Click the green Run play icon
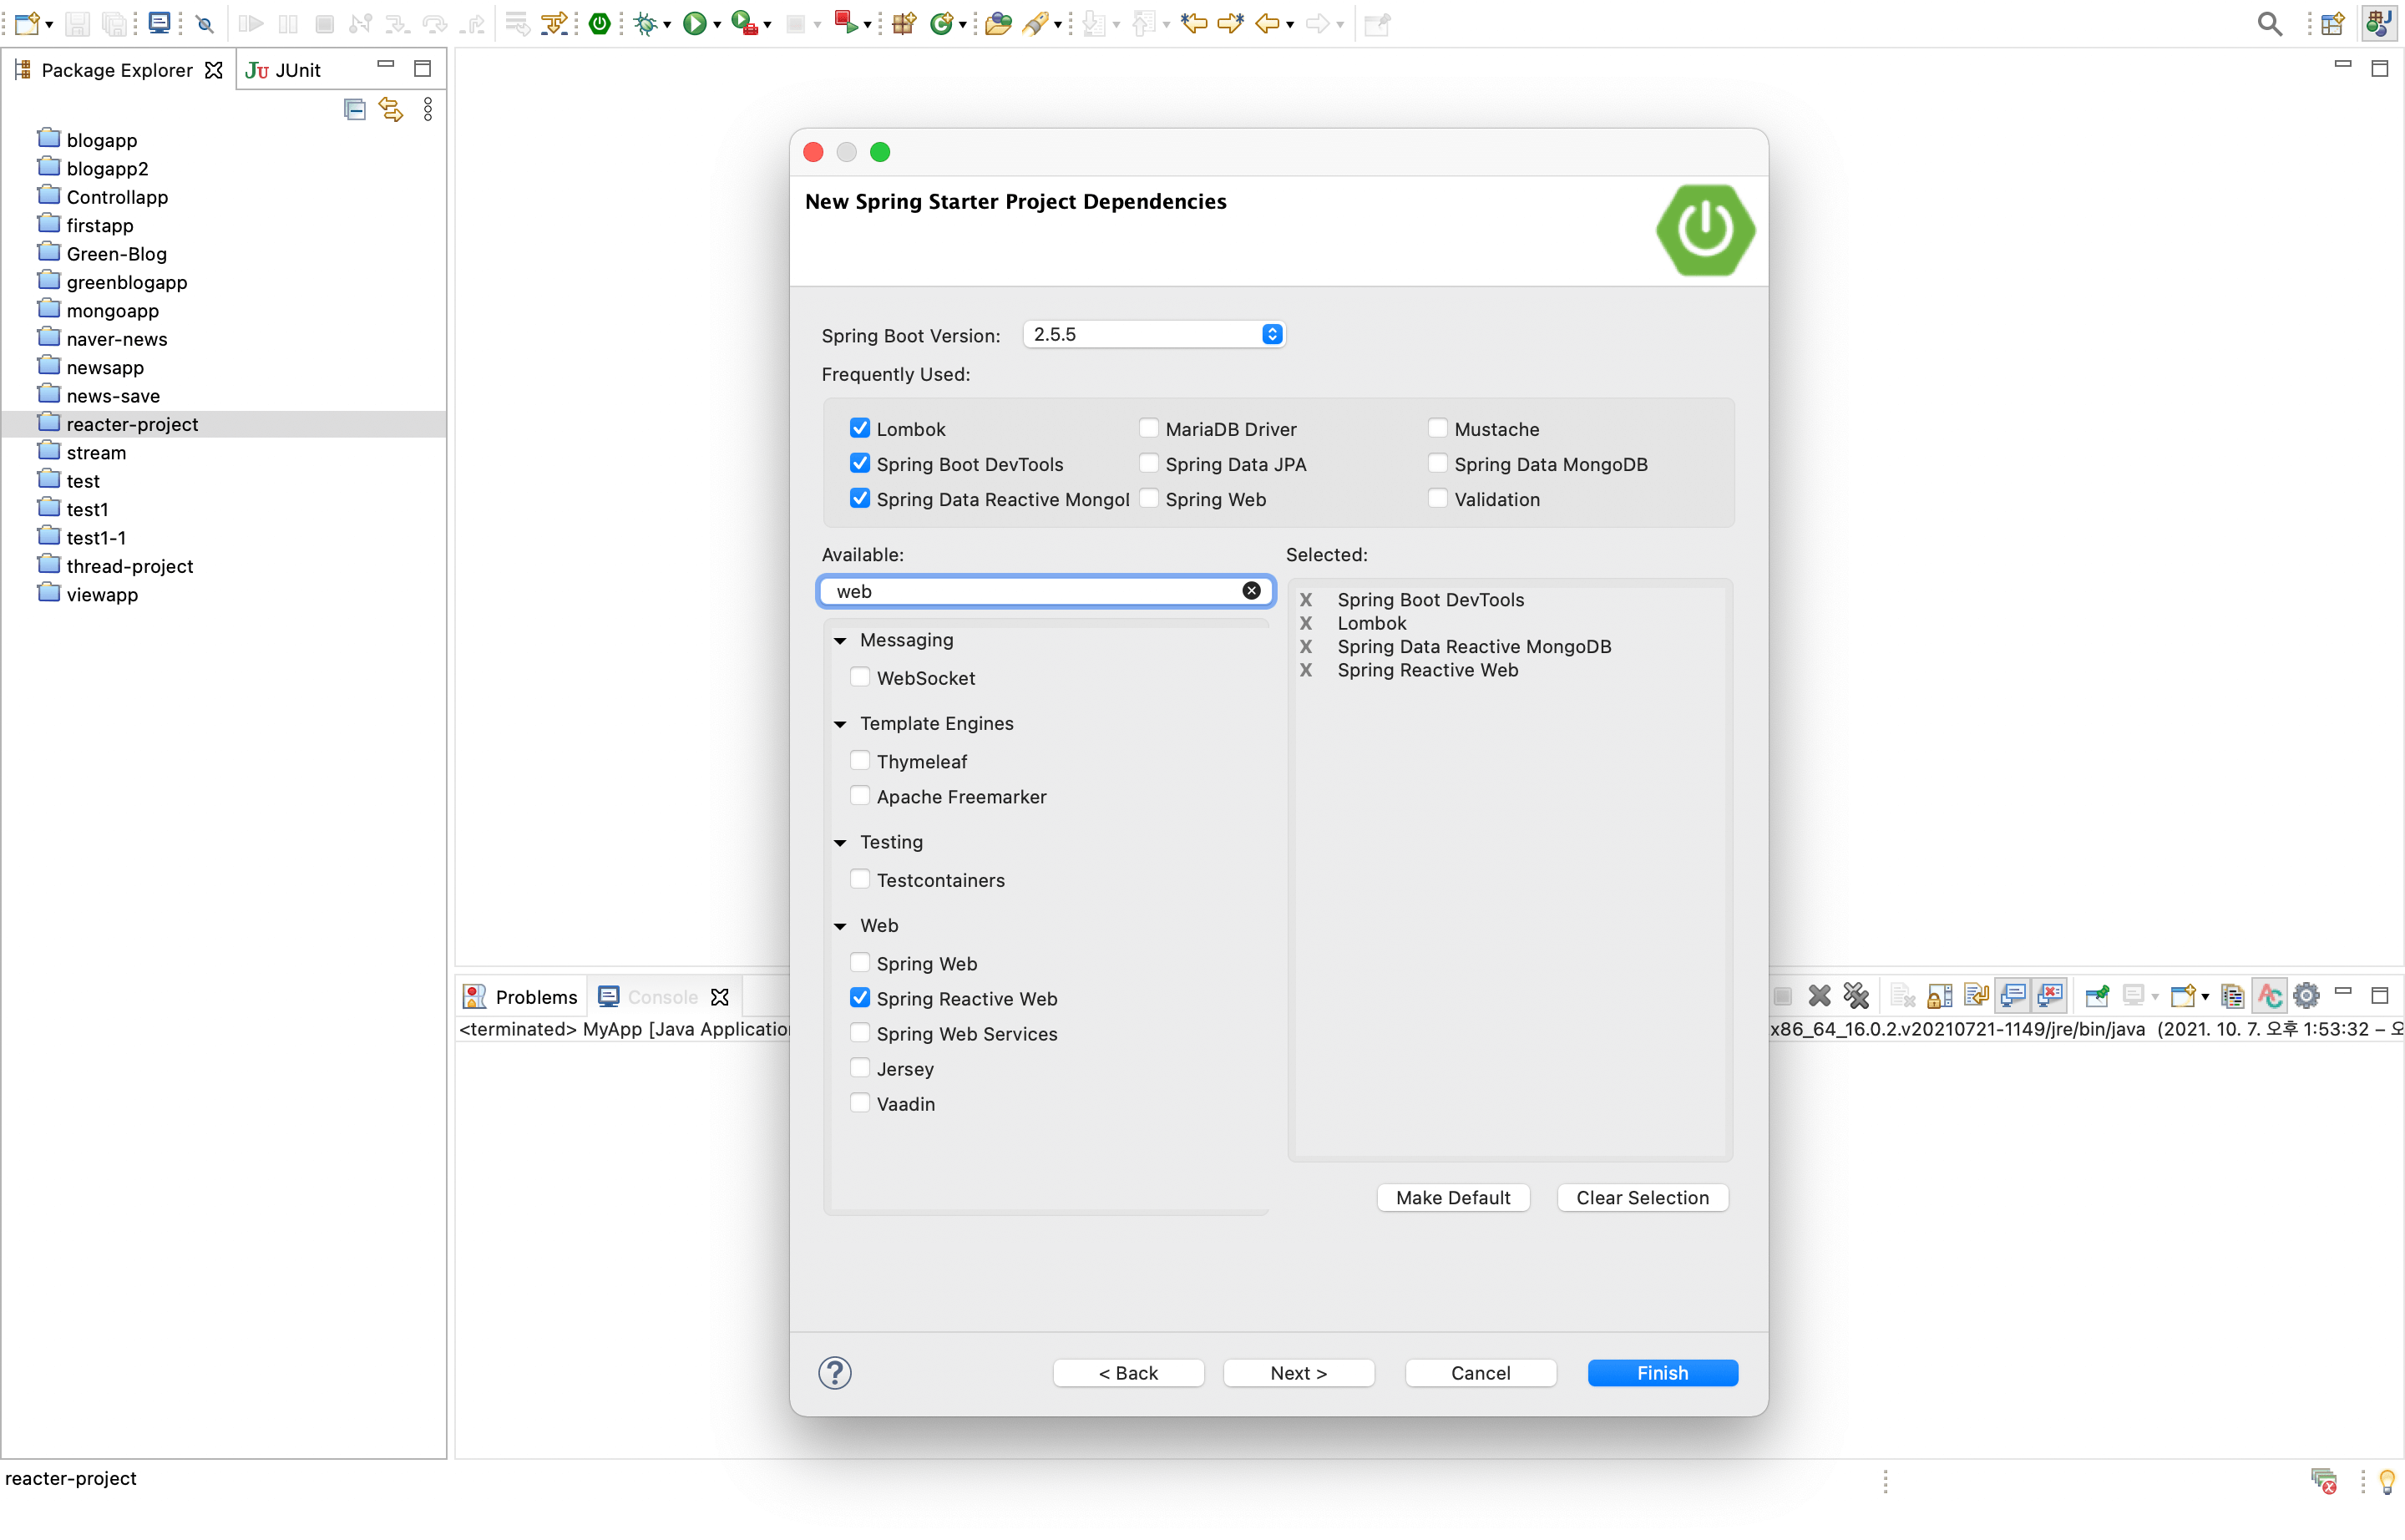Viewport: 2405px width, 1540px height. point(693,23)
